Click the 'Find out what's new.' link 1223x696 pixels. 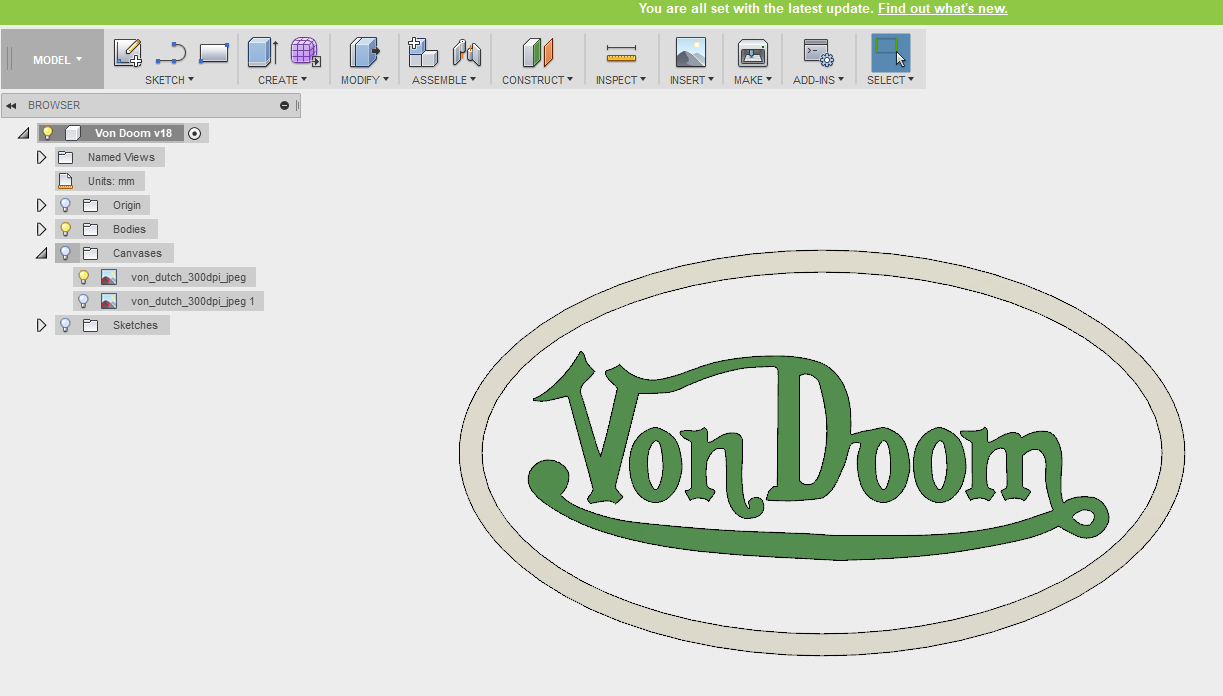point(942,9)
